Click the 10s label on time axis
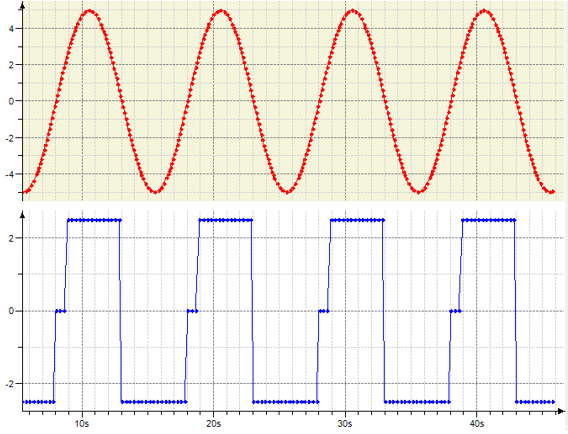 pos(82,423)
